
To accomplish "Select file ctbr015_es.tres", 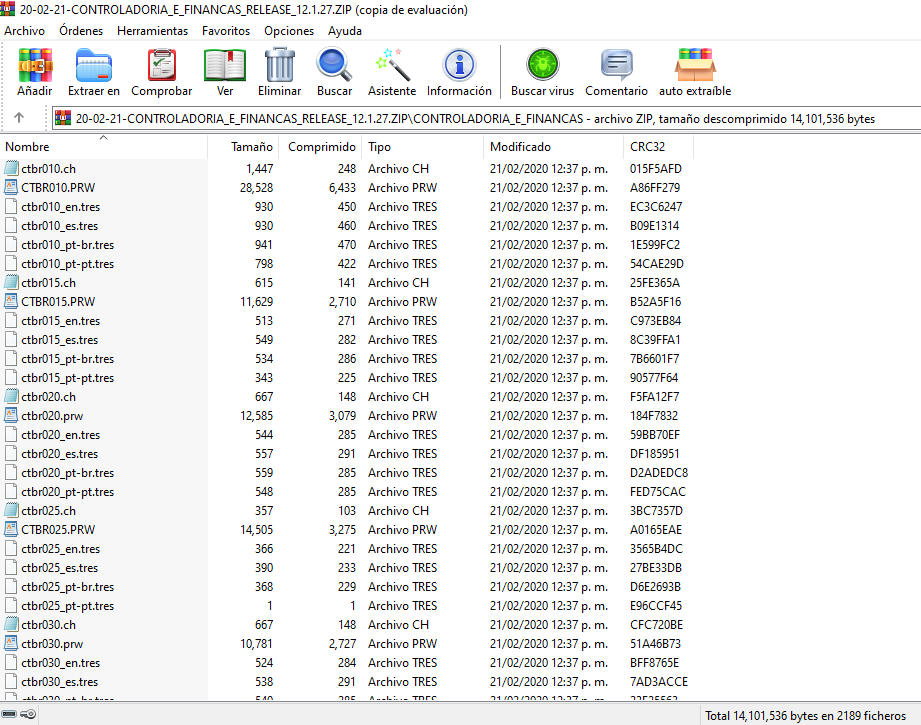I will pyautogui.click(x=59, y=340).
